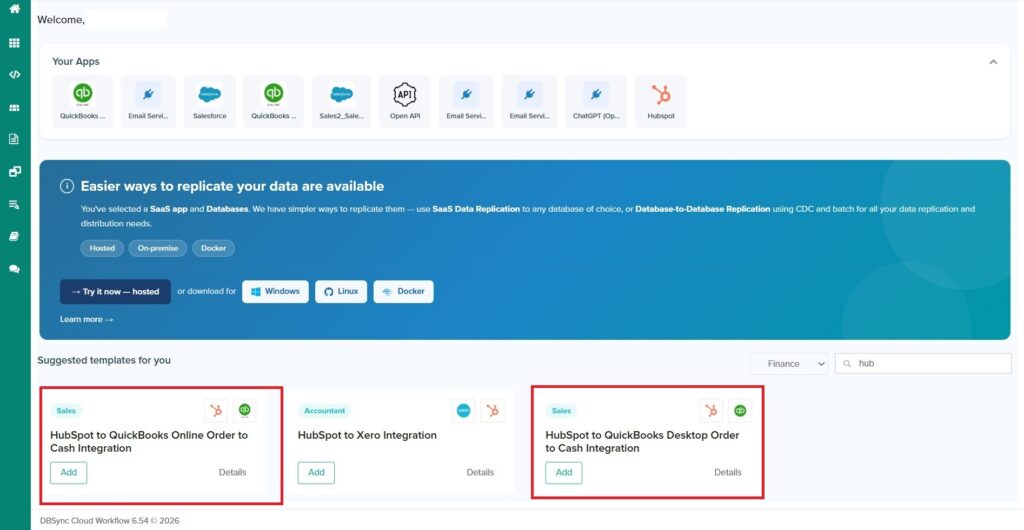
Task: Click the Sales tag on QuickBooks Online card
Action: coord(66,411)
